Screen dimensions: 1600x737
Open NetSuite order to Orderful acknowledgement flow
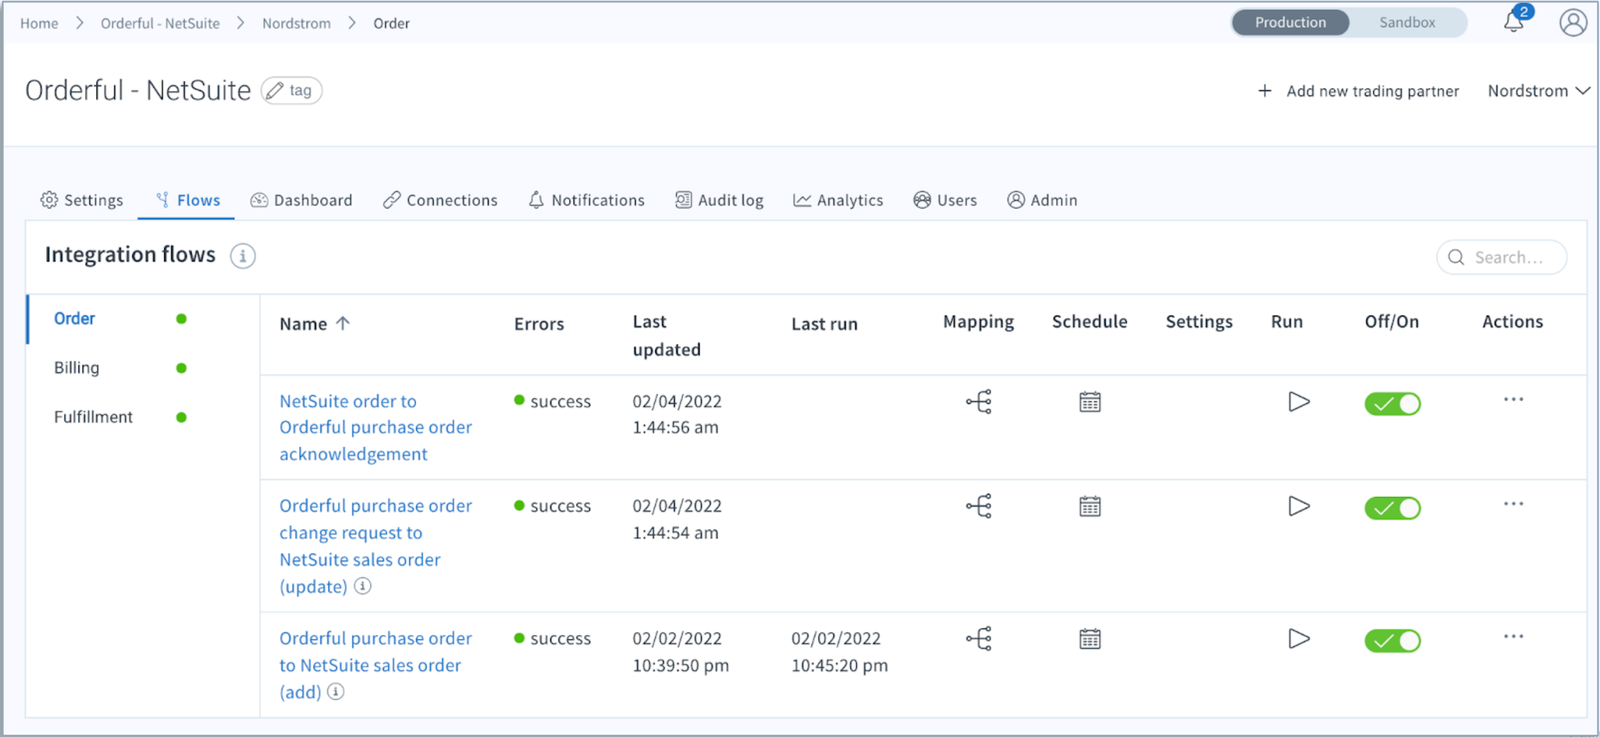[375, 427]
